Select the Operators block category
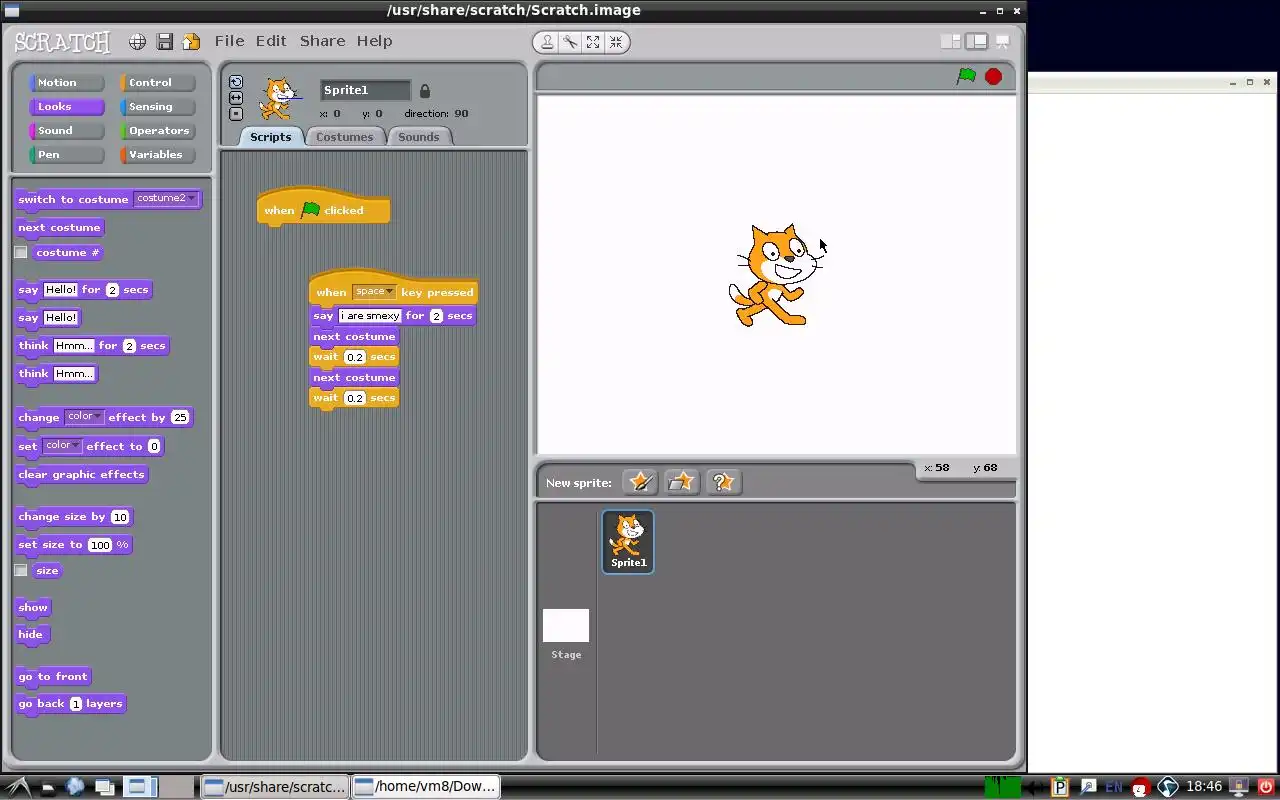The image size is (1280, 800). click(157, 131)
